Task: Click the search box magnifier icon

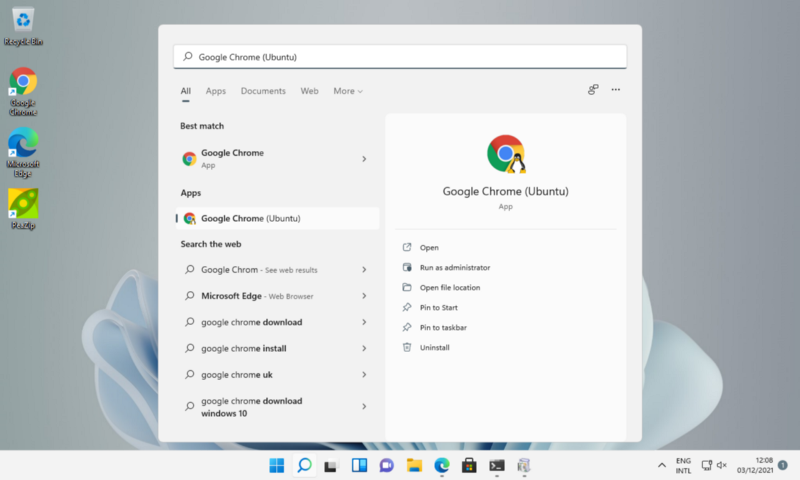Action: tap(188, 57)
